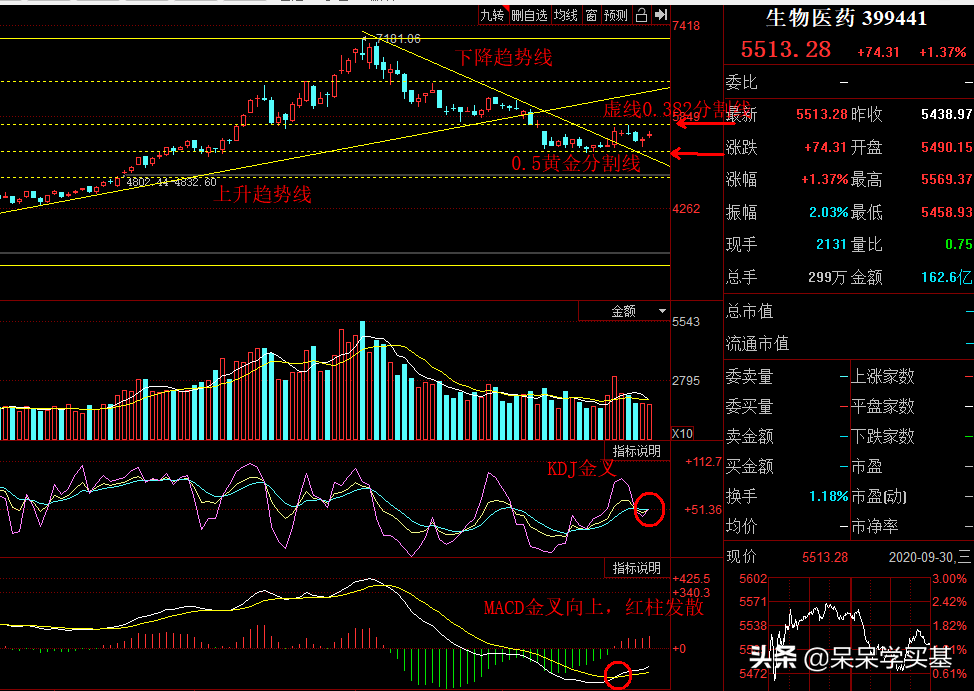This screenshot has width=974, height=691.
Task: Open the 窗 window button
Action: pyautogui.click(x=591, y=15)
